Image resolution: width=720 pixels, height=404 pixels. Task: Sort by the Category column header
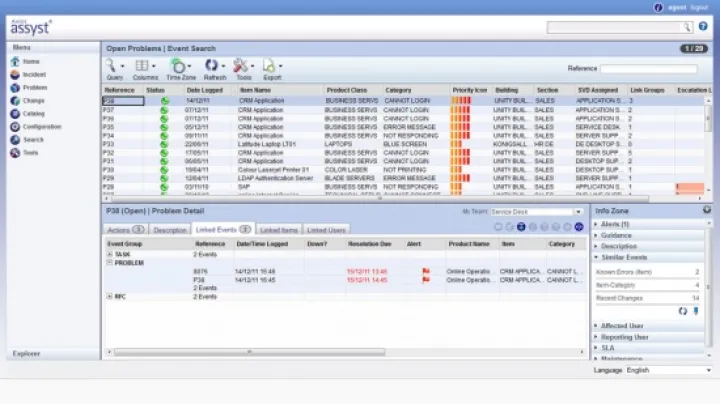(398, 90)
